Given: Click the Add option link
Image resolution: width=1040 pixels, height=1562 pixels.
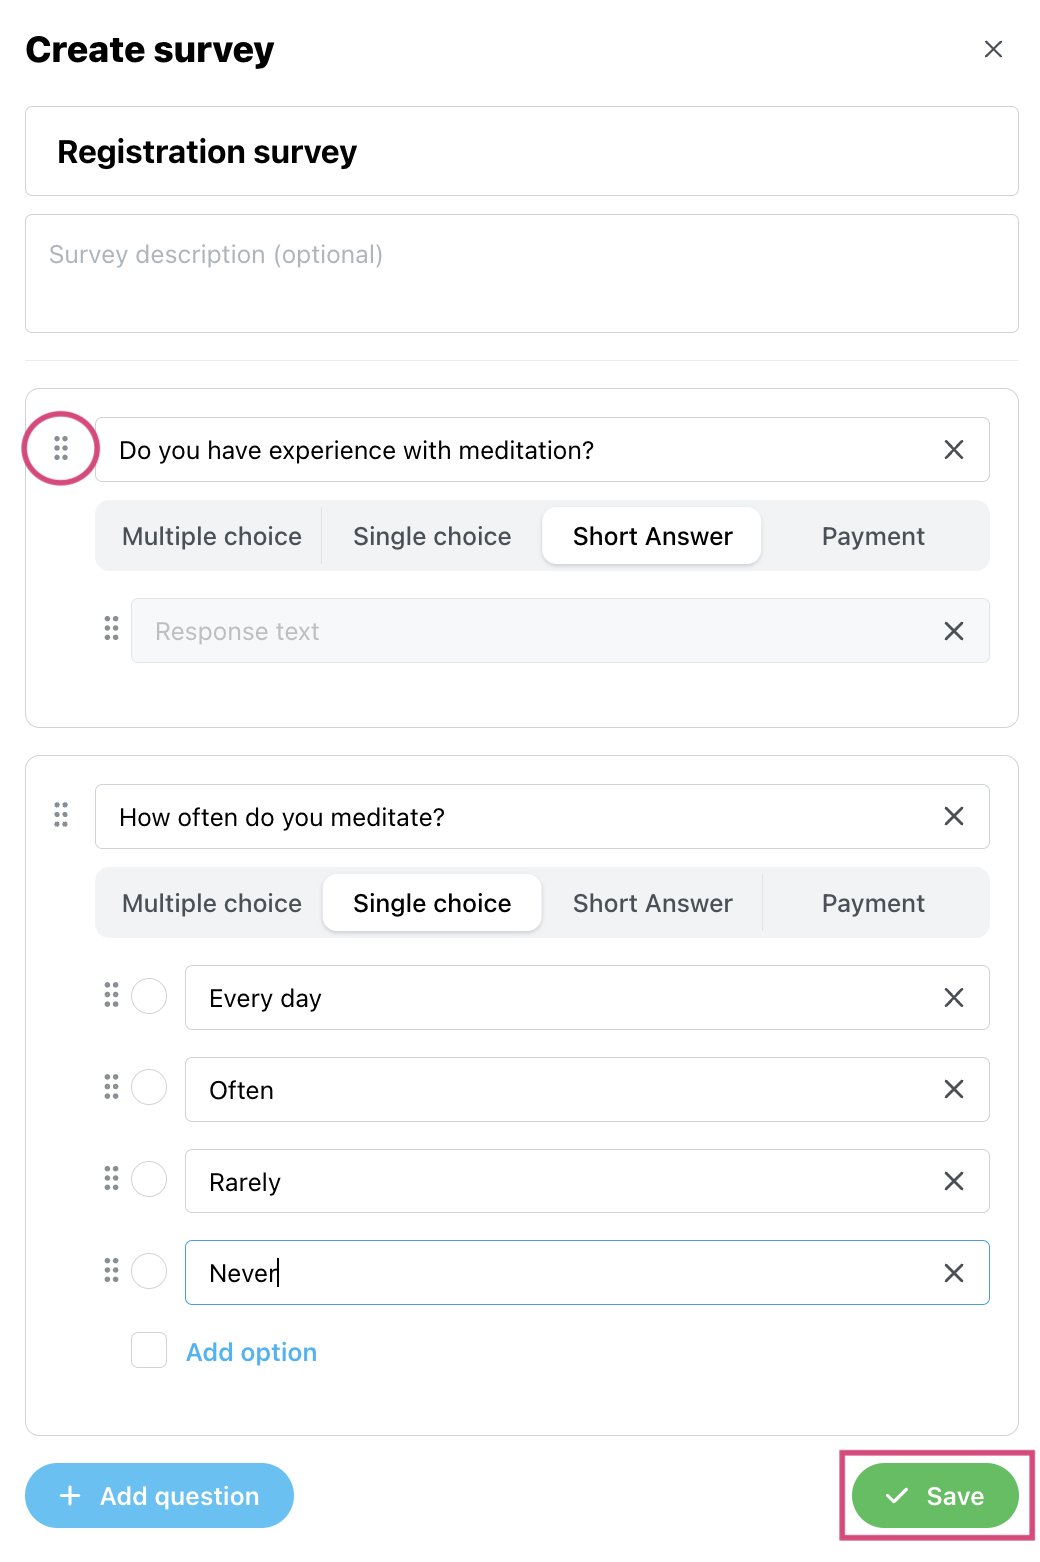Looking at the screenshot, I should [x=252, y=1352].
